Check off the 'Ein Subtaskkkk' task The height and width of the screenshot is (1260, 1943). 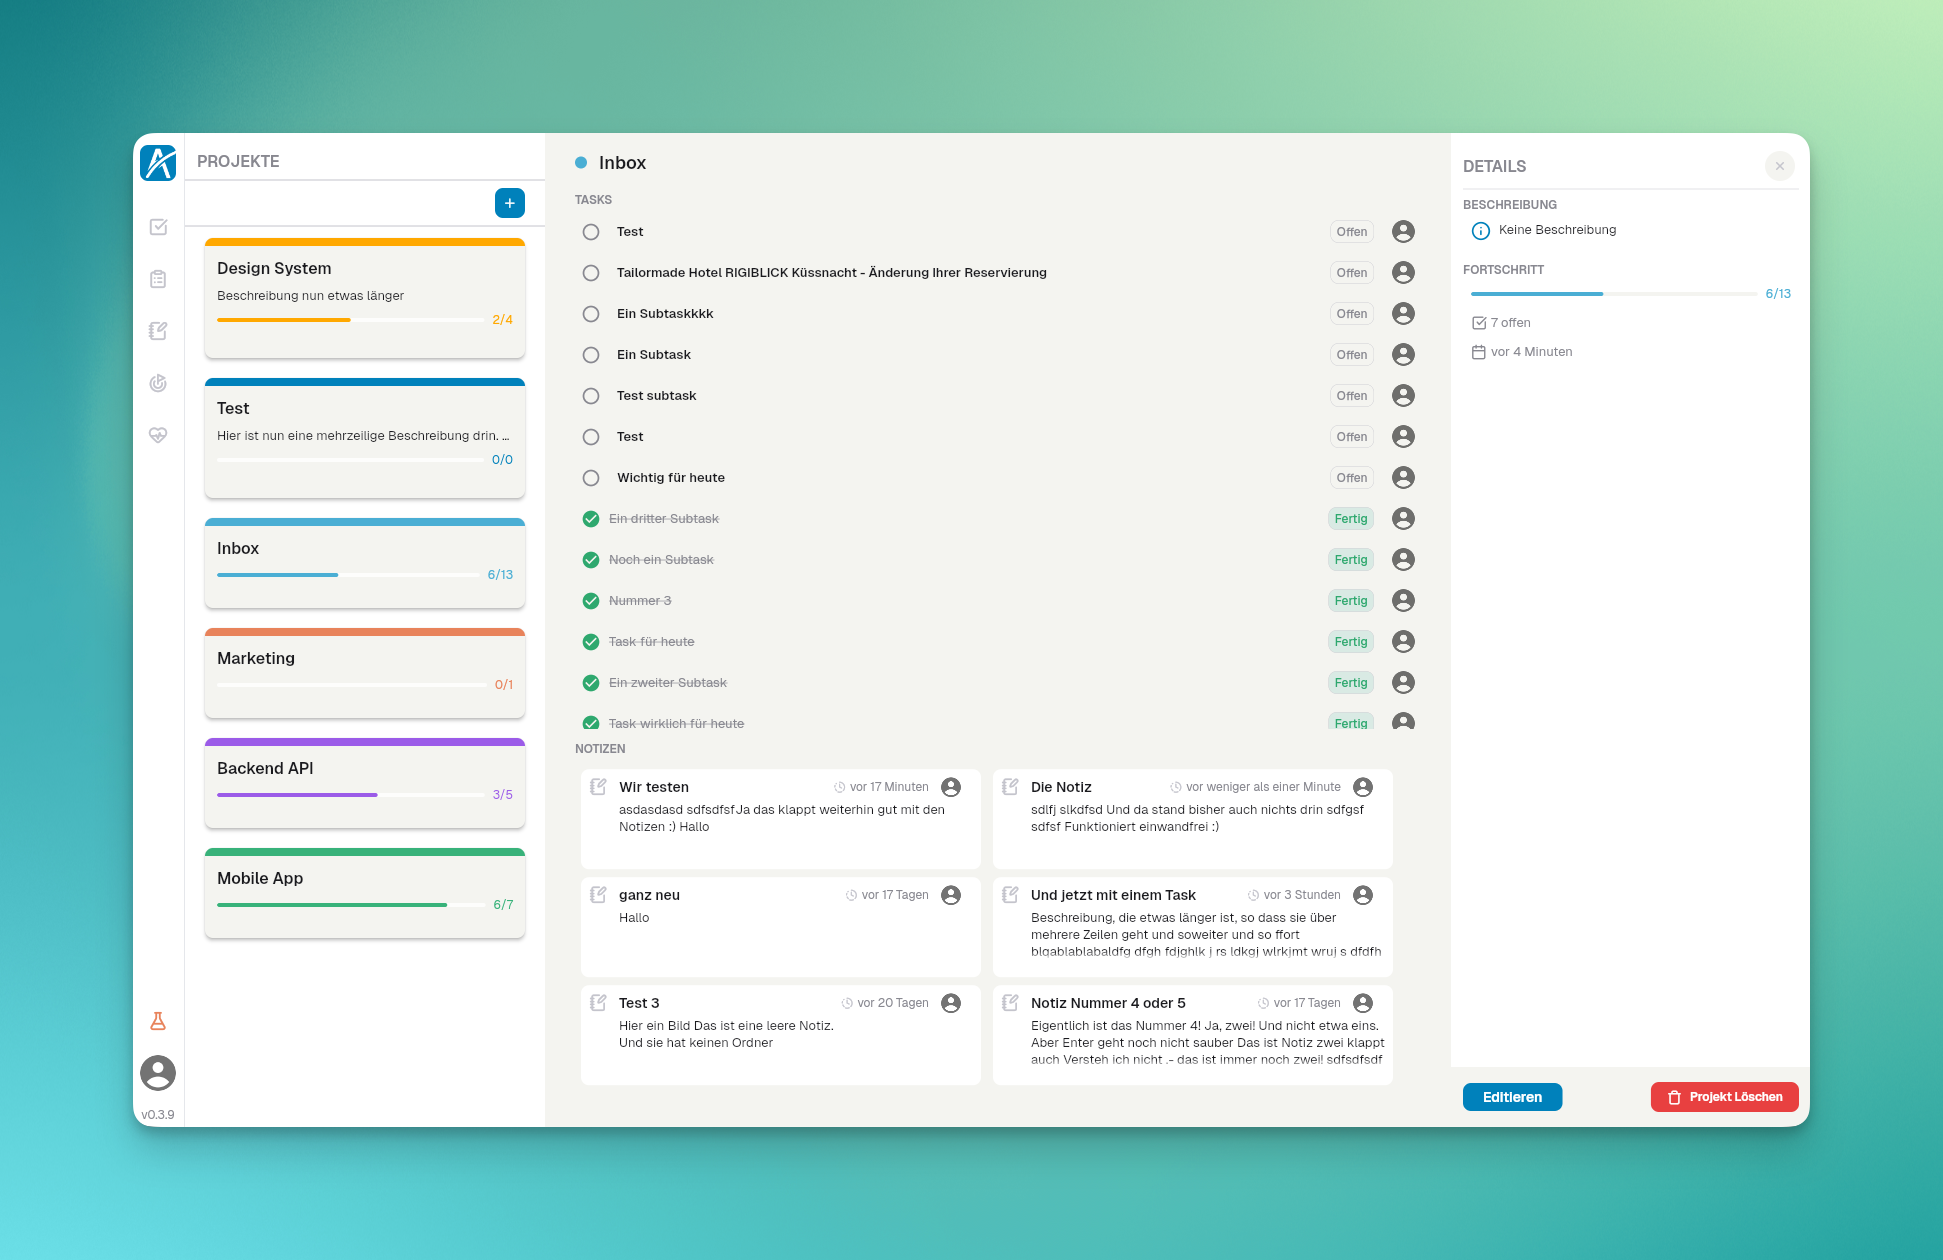click(591, 314)
